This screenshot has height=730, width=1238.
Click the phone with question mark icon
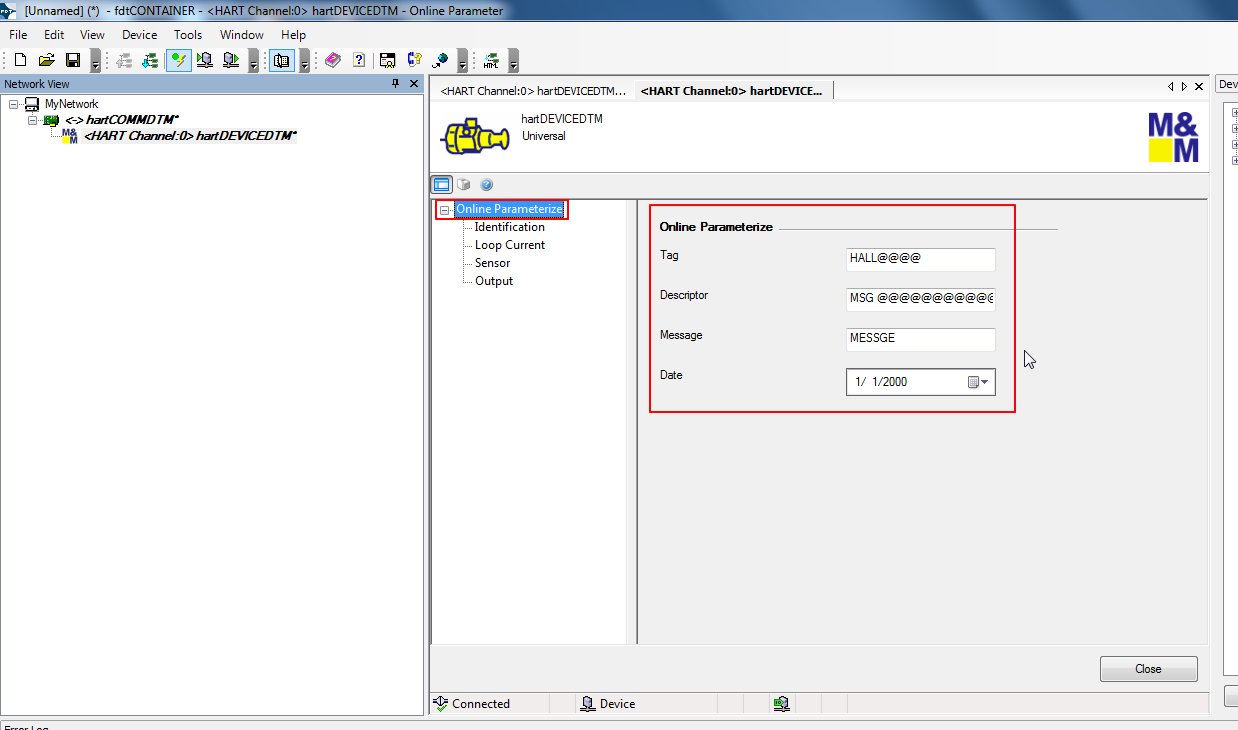point(414,60)
